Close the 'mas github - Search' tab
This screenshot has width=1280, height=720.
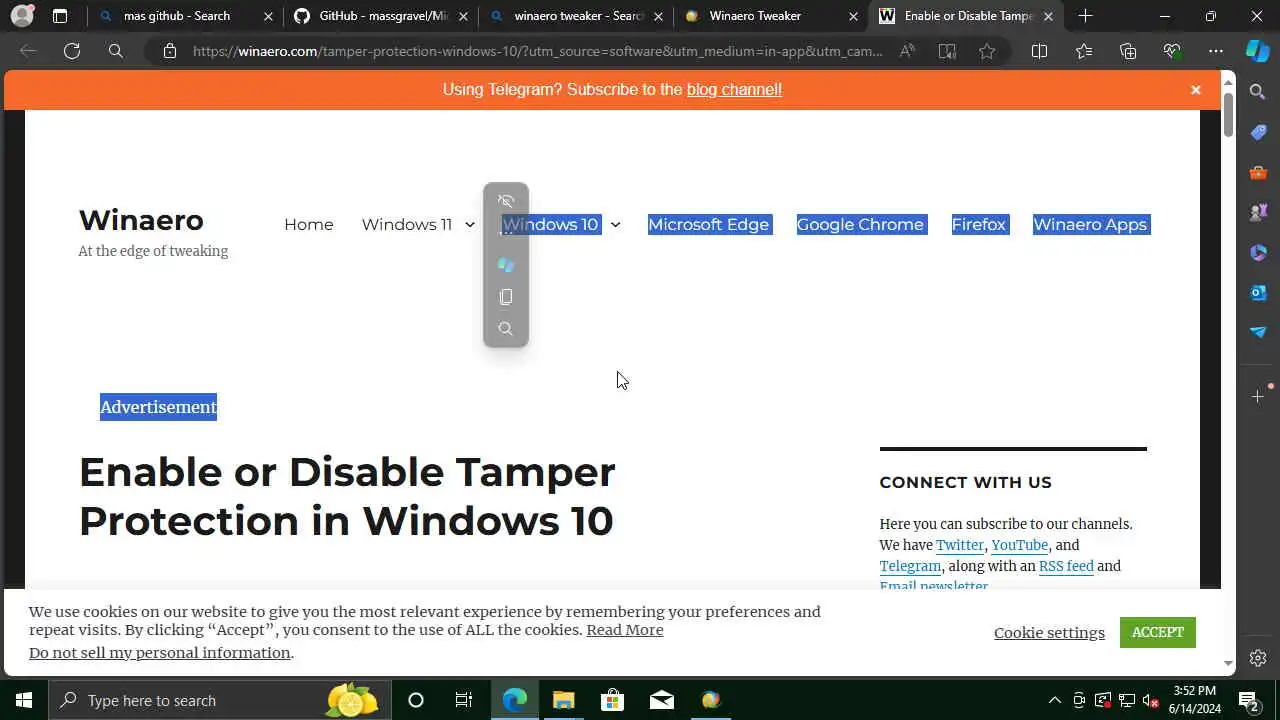pyautogui.click(x=268, y=16)
